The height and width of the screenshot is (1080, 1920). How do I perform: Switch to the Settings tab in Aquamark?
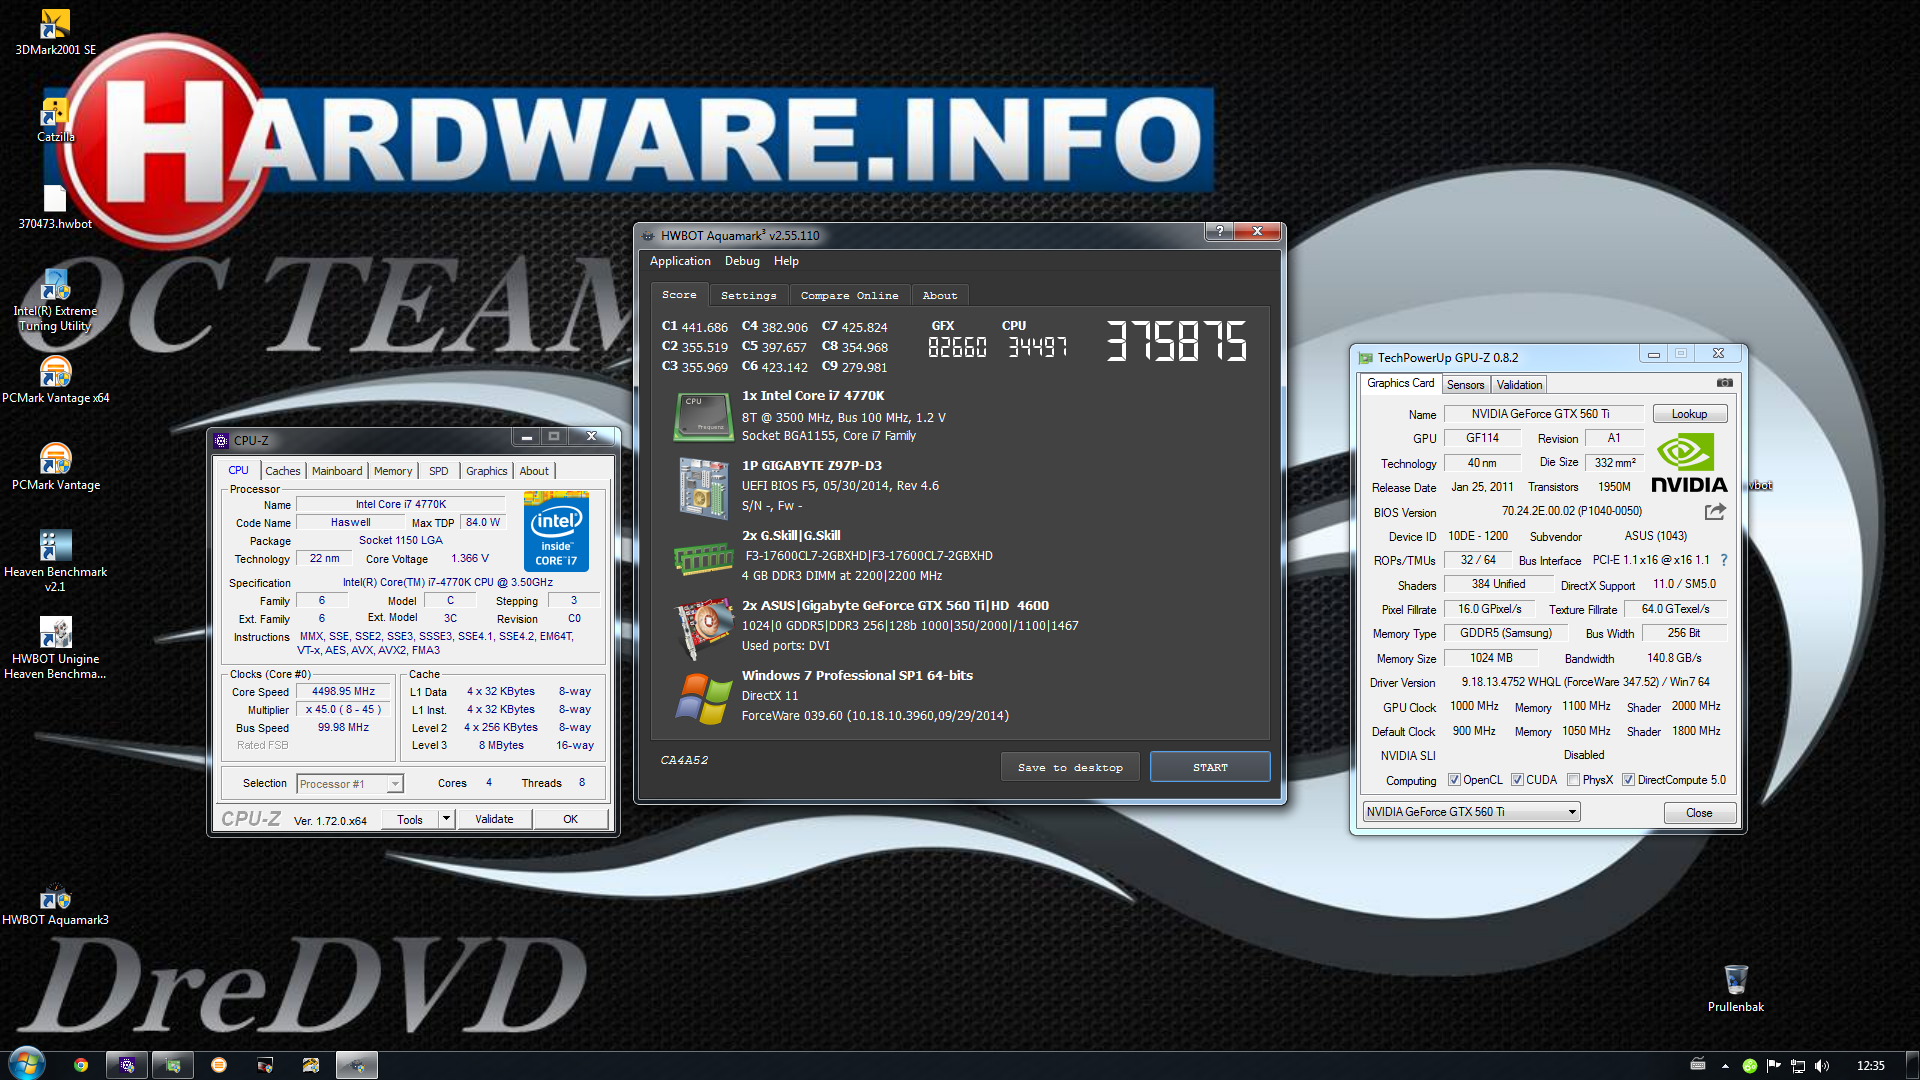[x=748, y=295]
